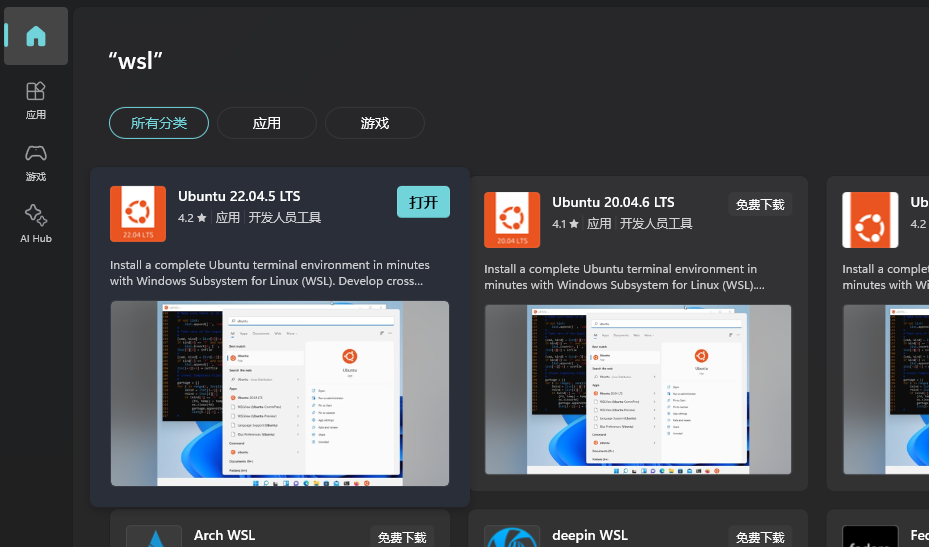Viewport: 929px width, 547px height.
Task: Click 开发人员工具 under Ubuntu 22.04.5 LTS
Action: pos(284,218)
